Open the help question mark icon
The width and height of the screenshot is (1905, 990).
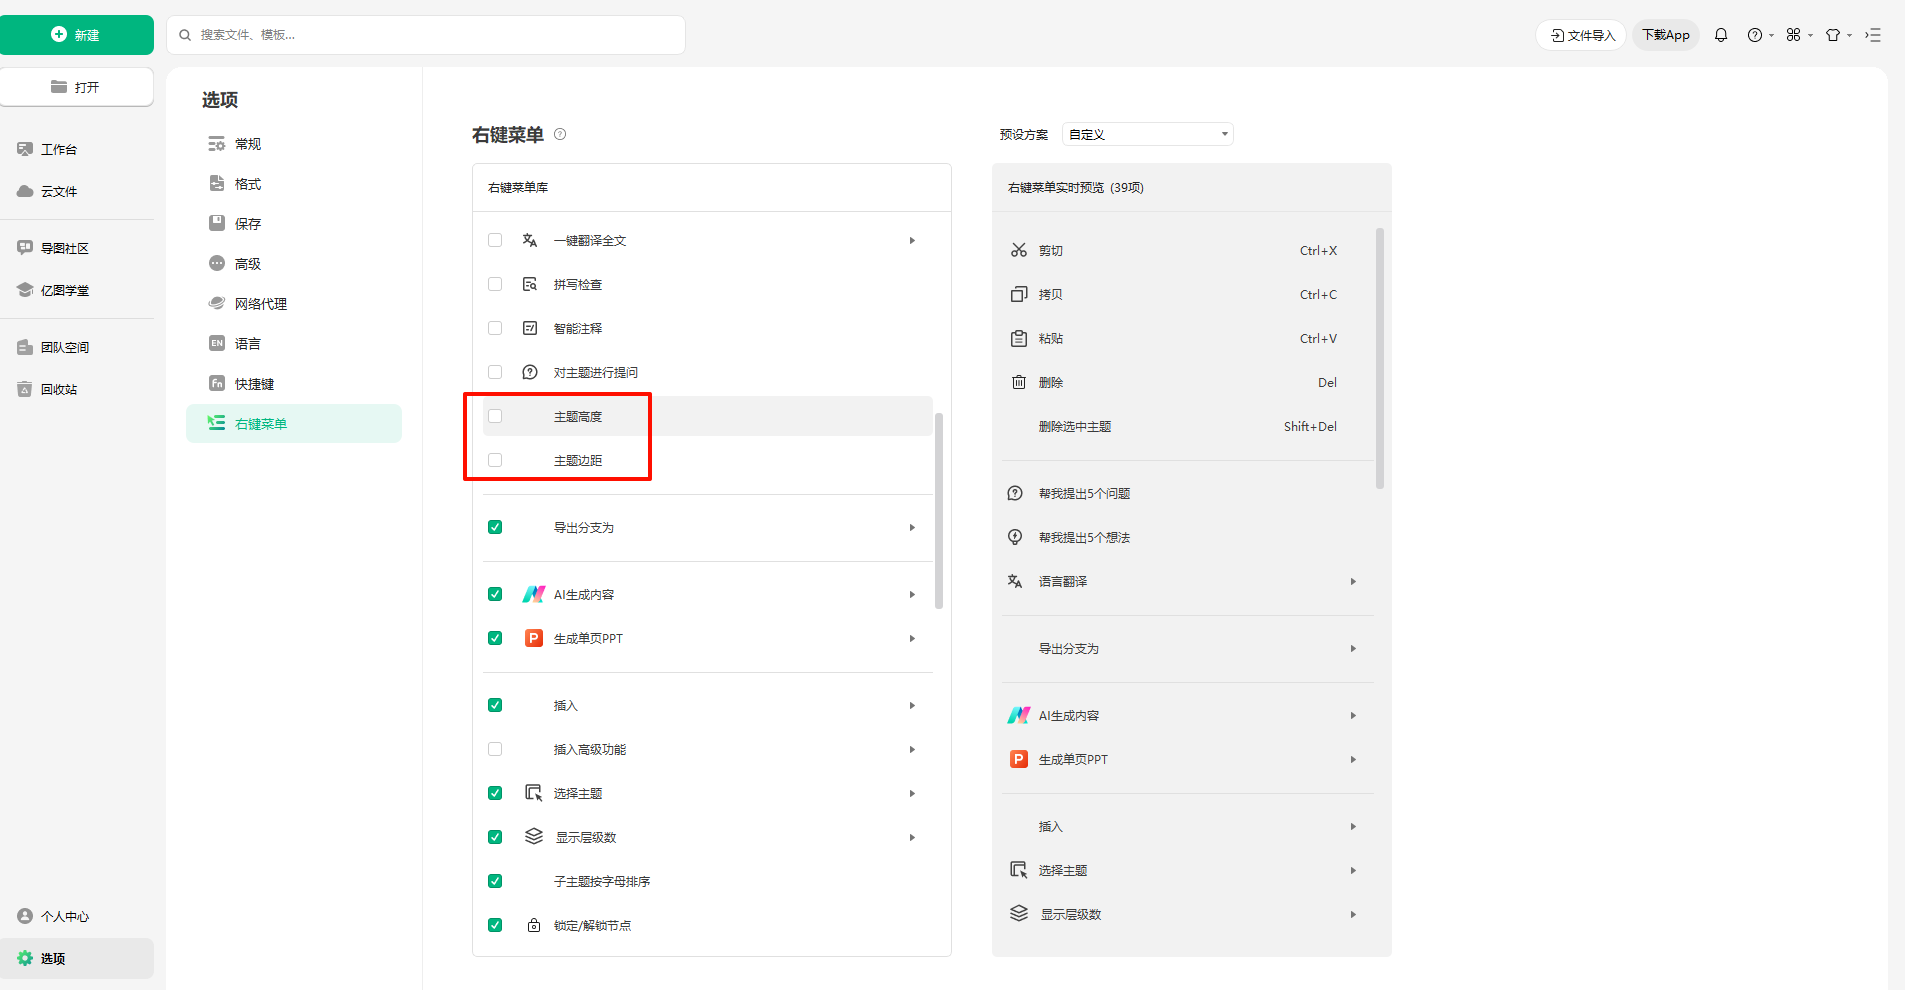click(x=1755, y=35)
